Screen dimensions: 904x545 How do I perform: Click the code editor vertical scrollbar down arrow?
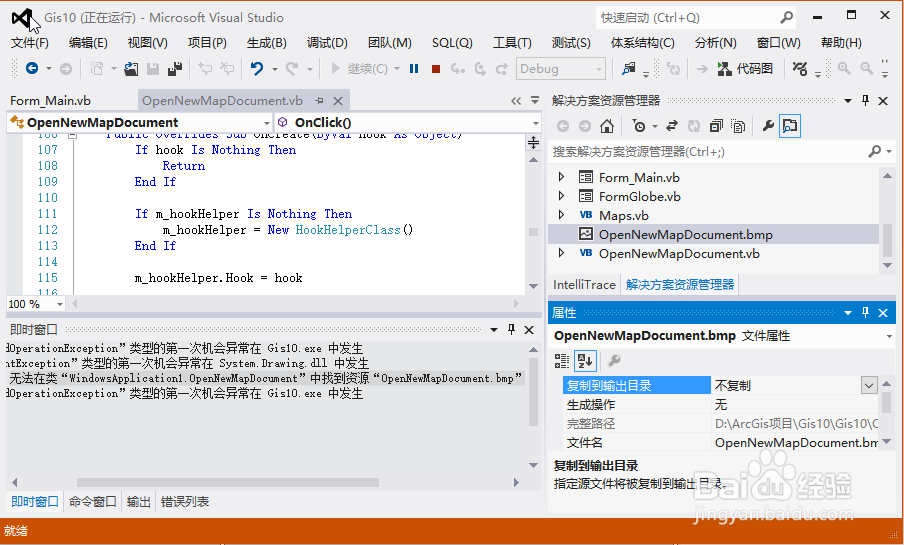pos(533,286)
